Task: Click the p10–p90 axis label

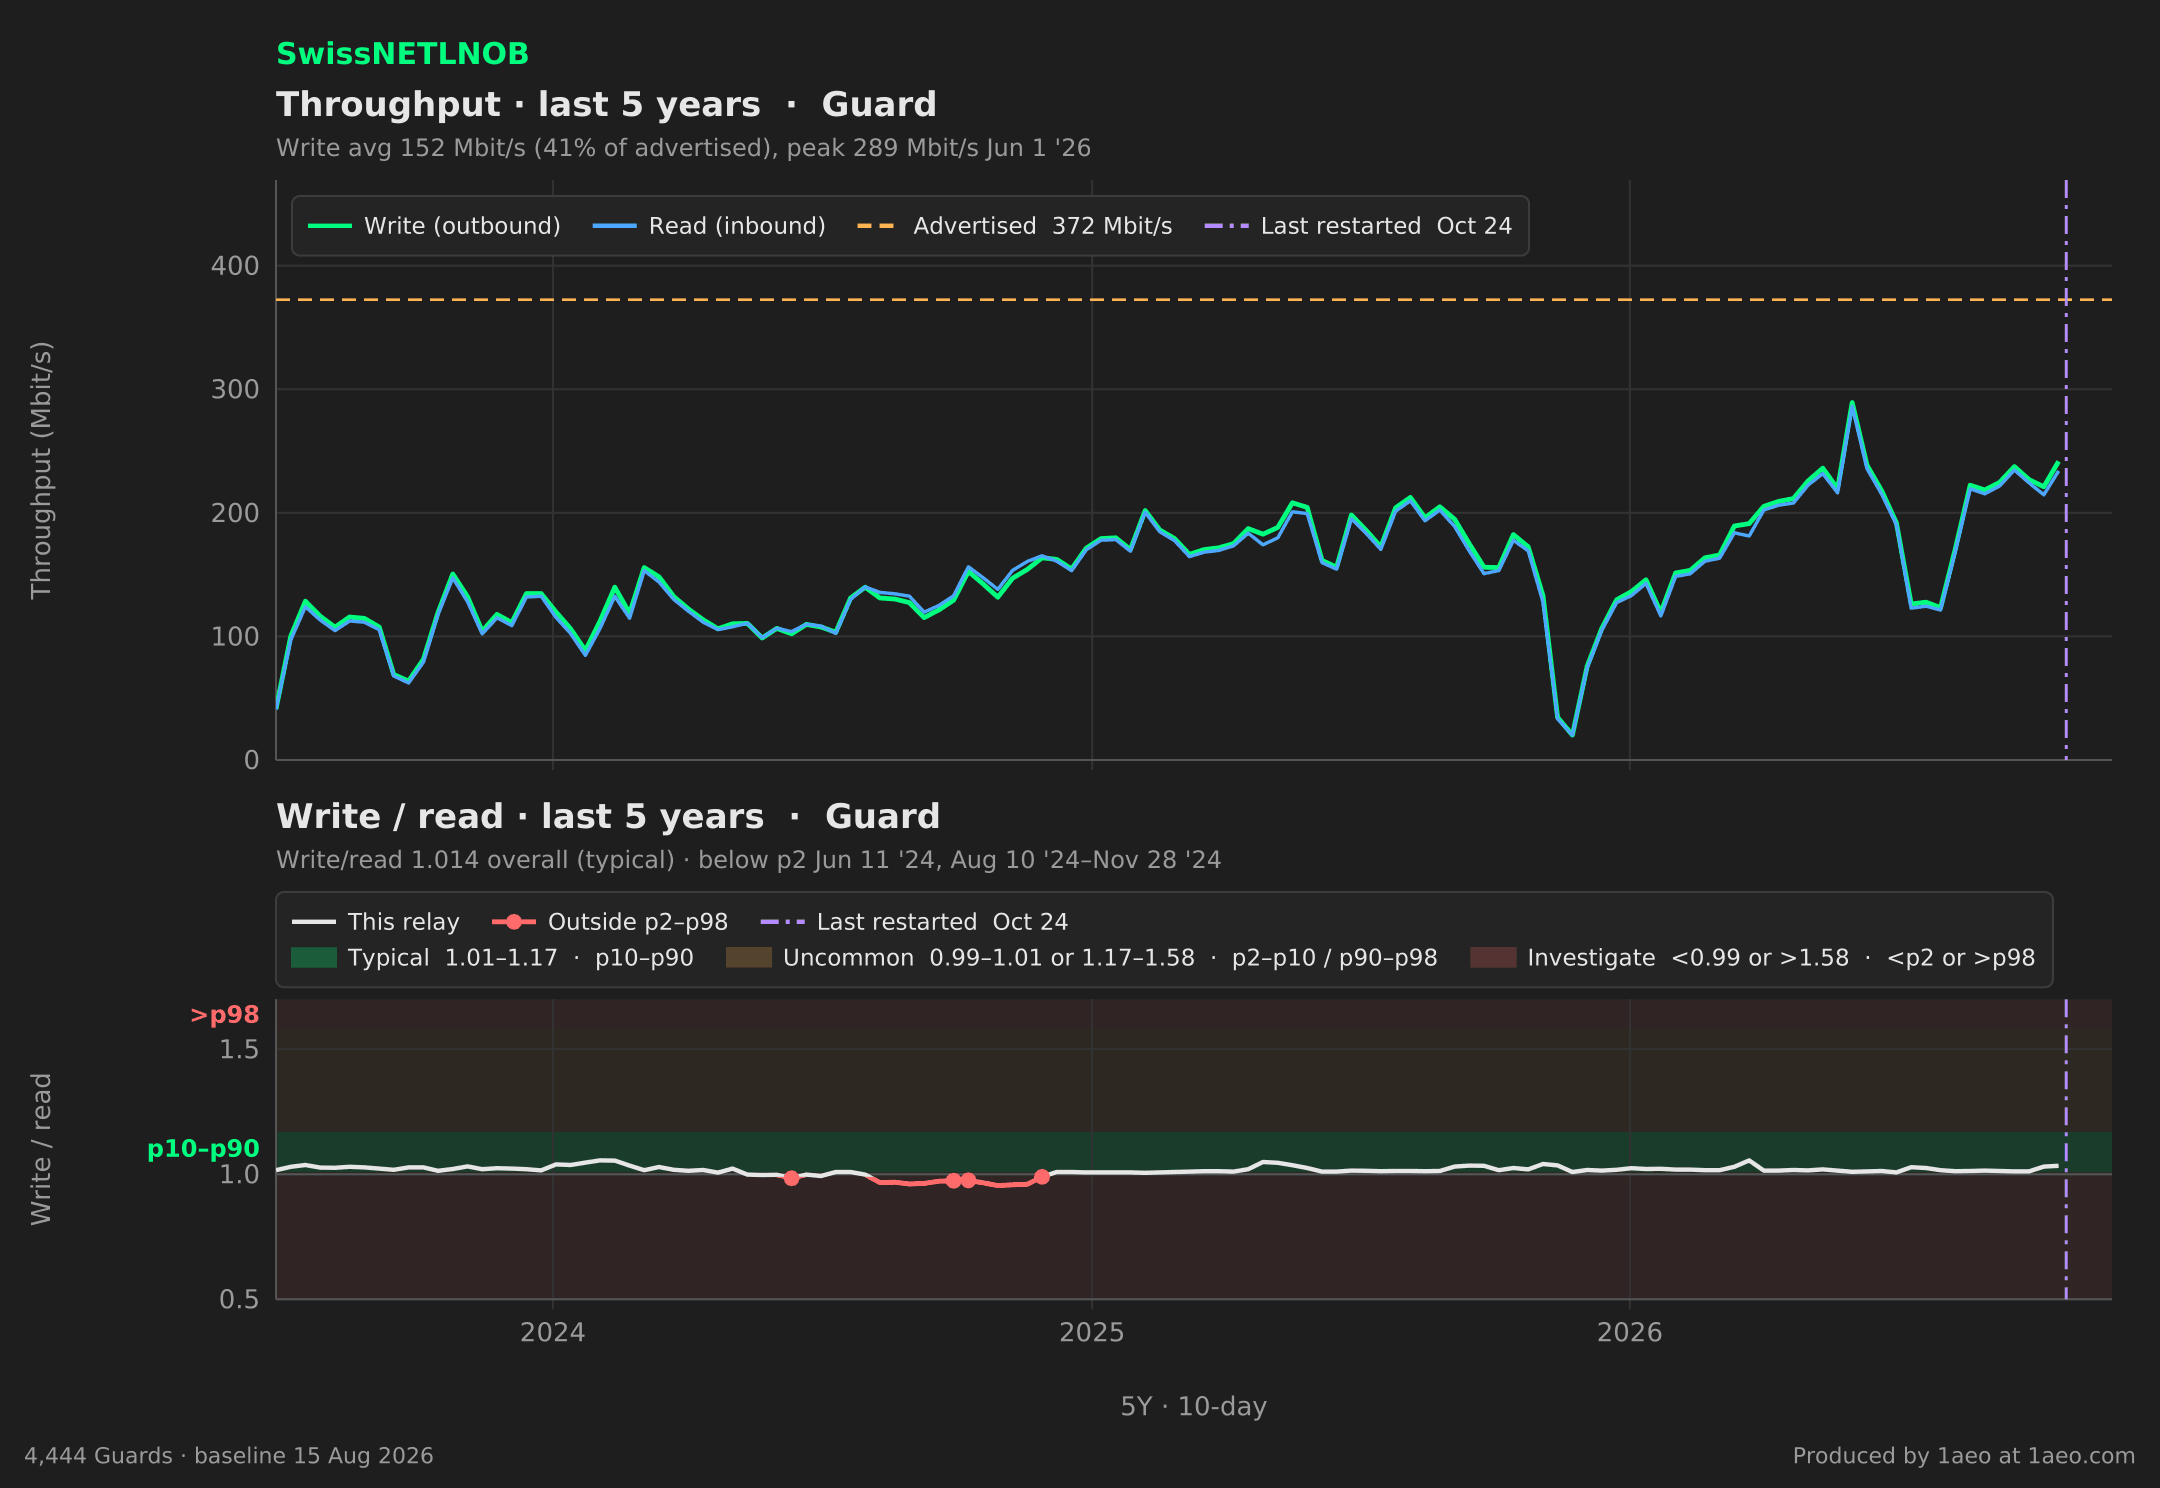Action: (203, 1149)
